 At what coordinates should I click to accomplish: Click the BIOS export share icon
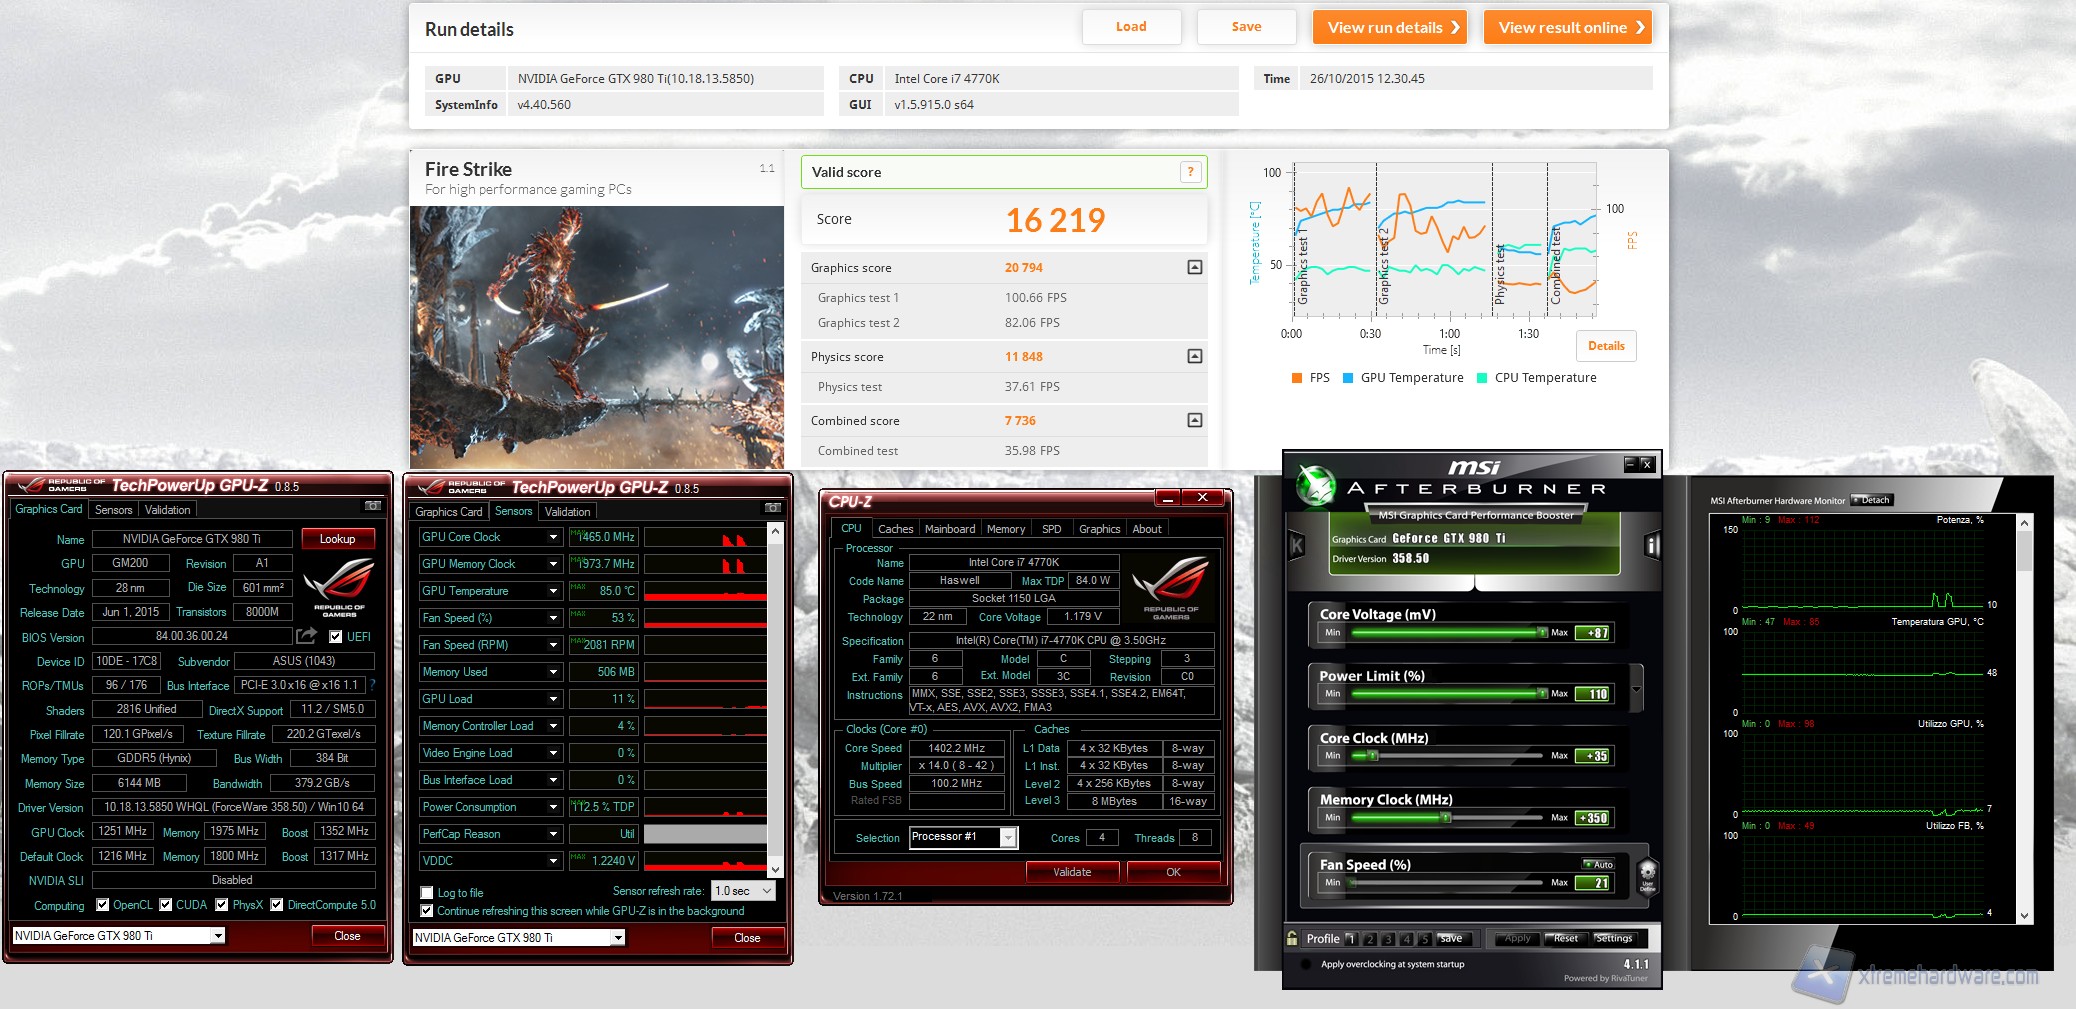(307, 636)
